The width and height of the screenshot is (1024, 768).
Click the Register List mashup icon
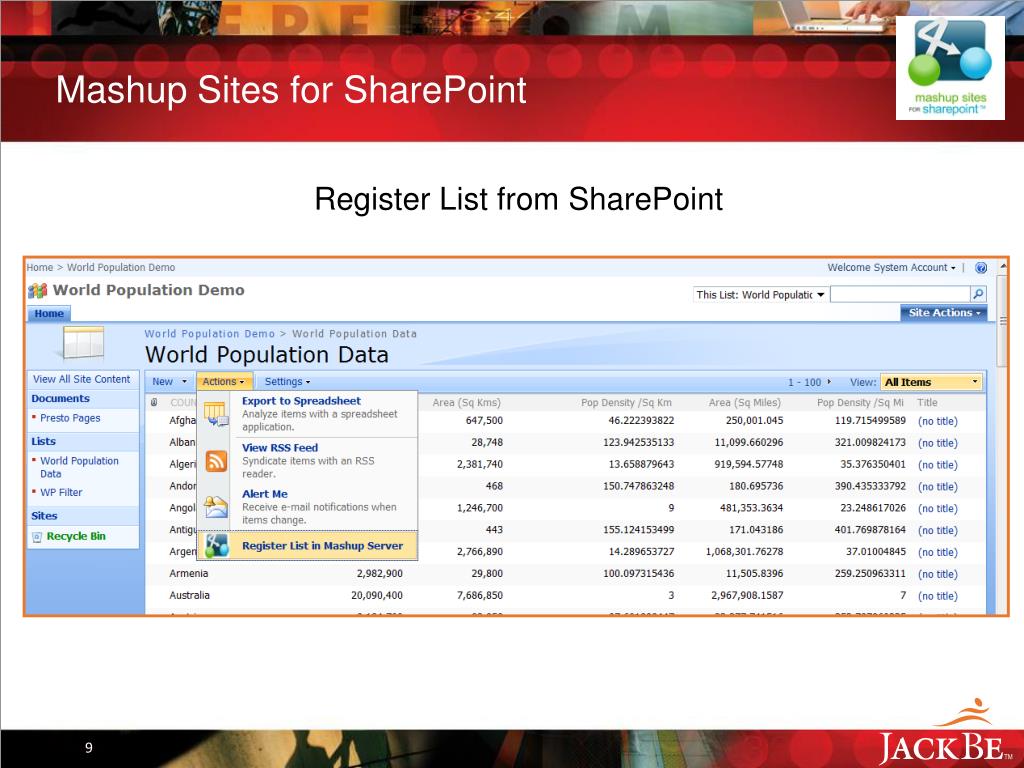click(216, 545)
